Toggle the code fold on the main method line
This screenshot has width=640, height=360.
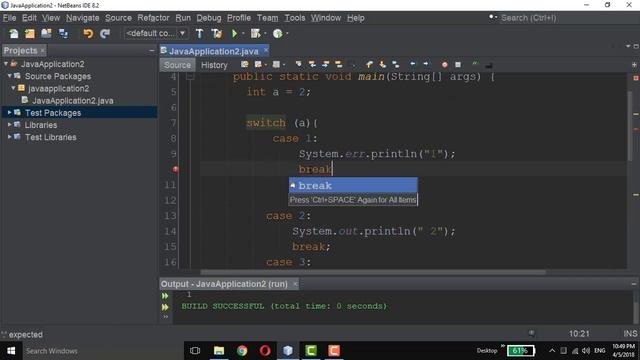pyautogui.click(x=190, y=77)
